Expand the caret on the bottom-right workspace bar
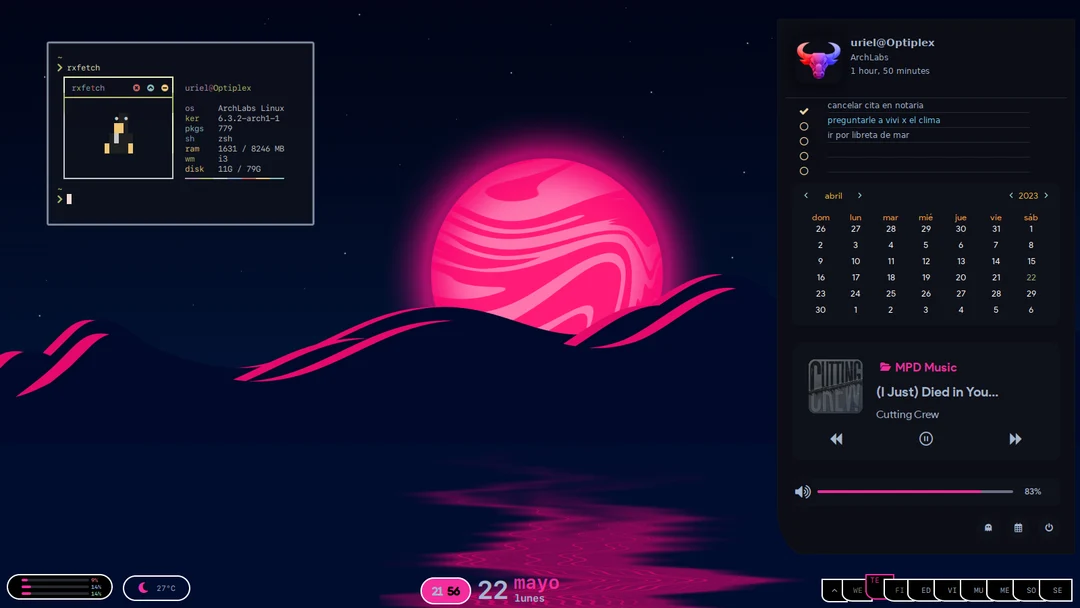This screenshot has width=1080, height=608. (x=834, y=590)
